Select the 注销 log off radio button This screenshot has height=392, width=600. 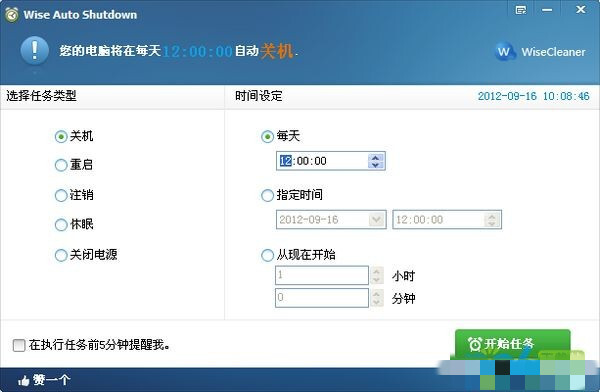pos(61,195)
